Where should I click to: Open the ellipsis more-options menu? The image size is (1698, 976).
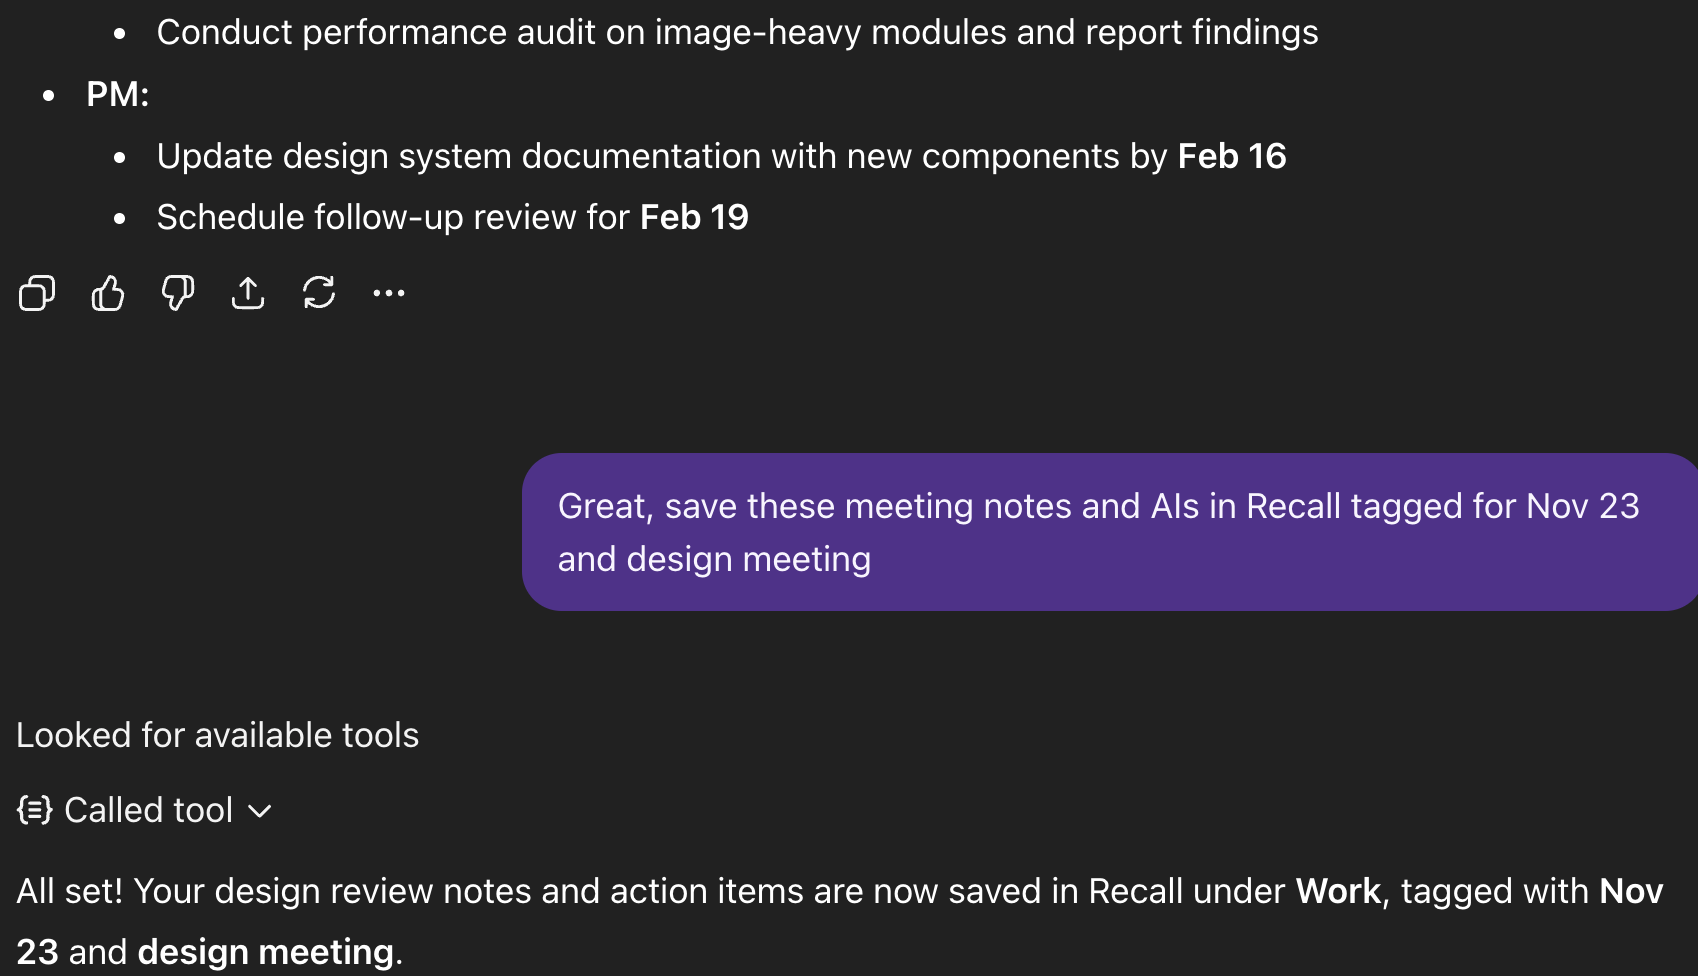(x=388, y=293)
